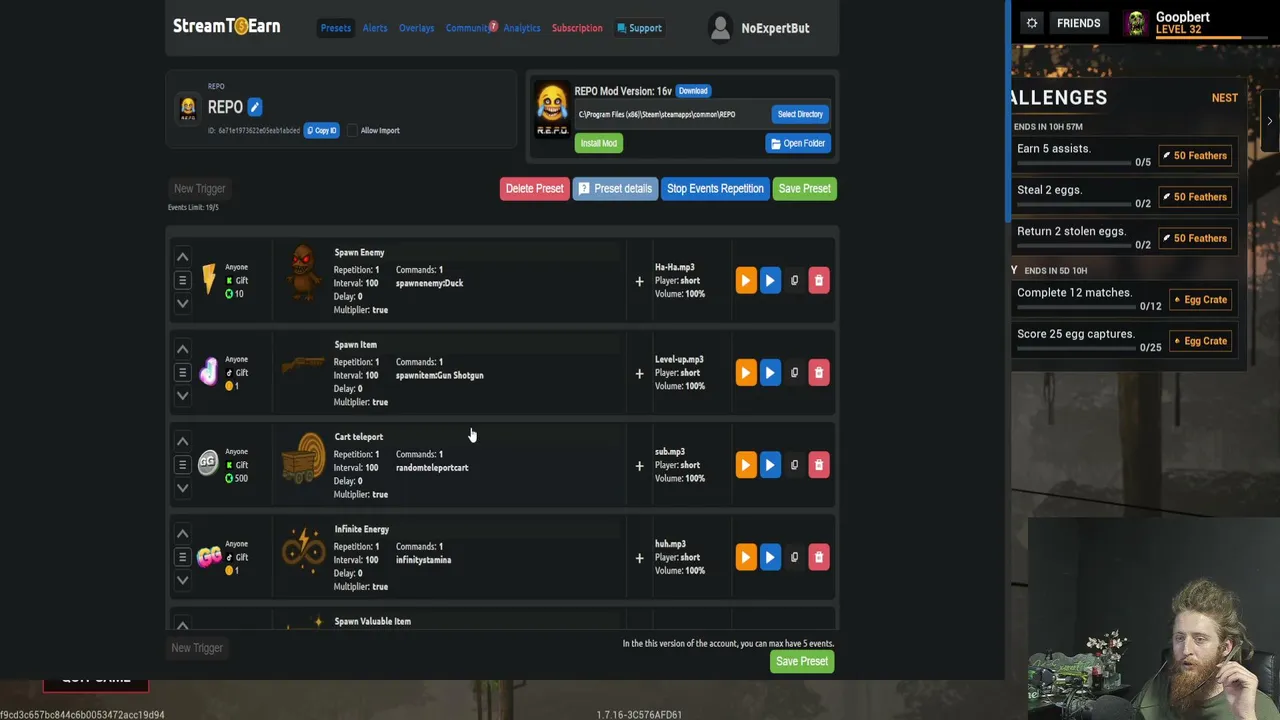Delete the Infinite Energy trigger with trash icon
Image resolution: width=1280 pixels, height=720 pixels.
[819, 557]
